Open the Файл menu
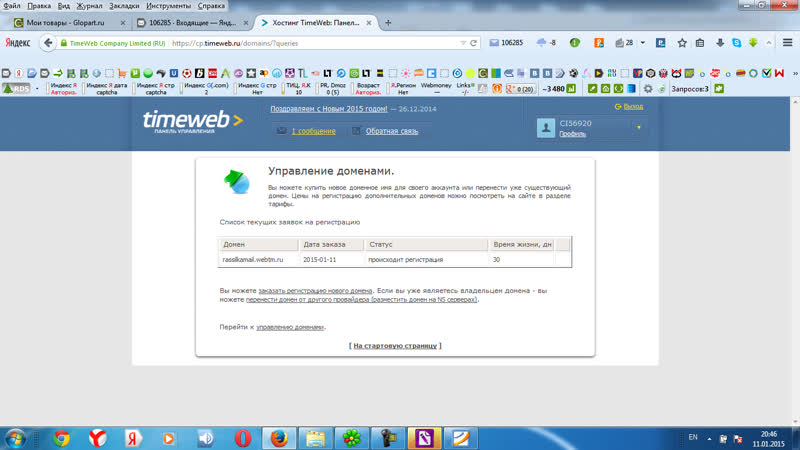The width and height of the screenshot is (800, 450). (12, 6)
